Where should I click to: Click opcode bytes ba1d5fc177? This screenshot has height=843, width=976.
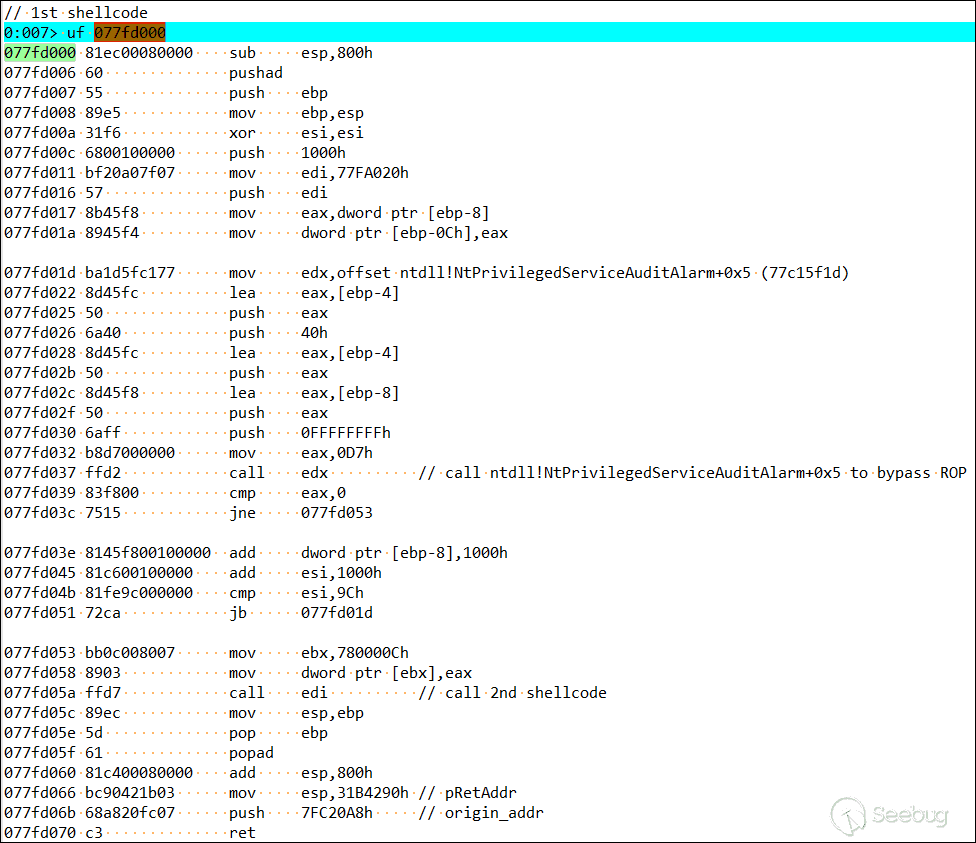click(x=130, y=273)
